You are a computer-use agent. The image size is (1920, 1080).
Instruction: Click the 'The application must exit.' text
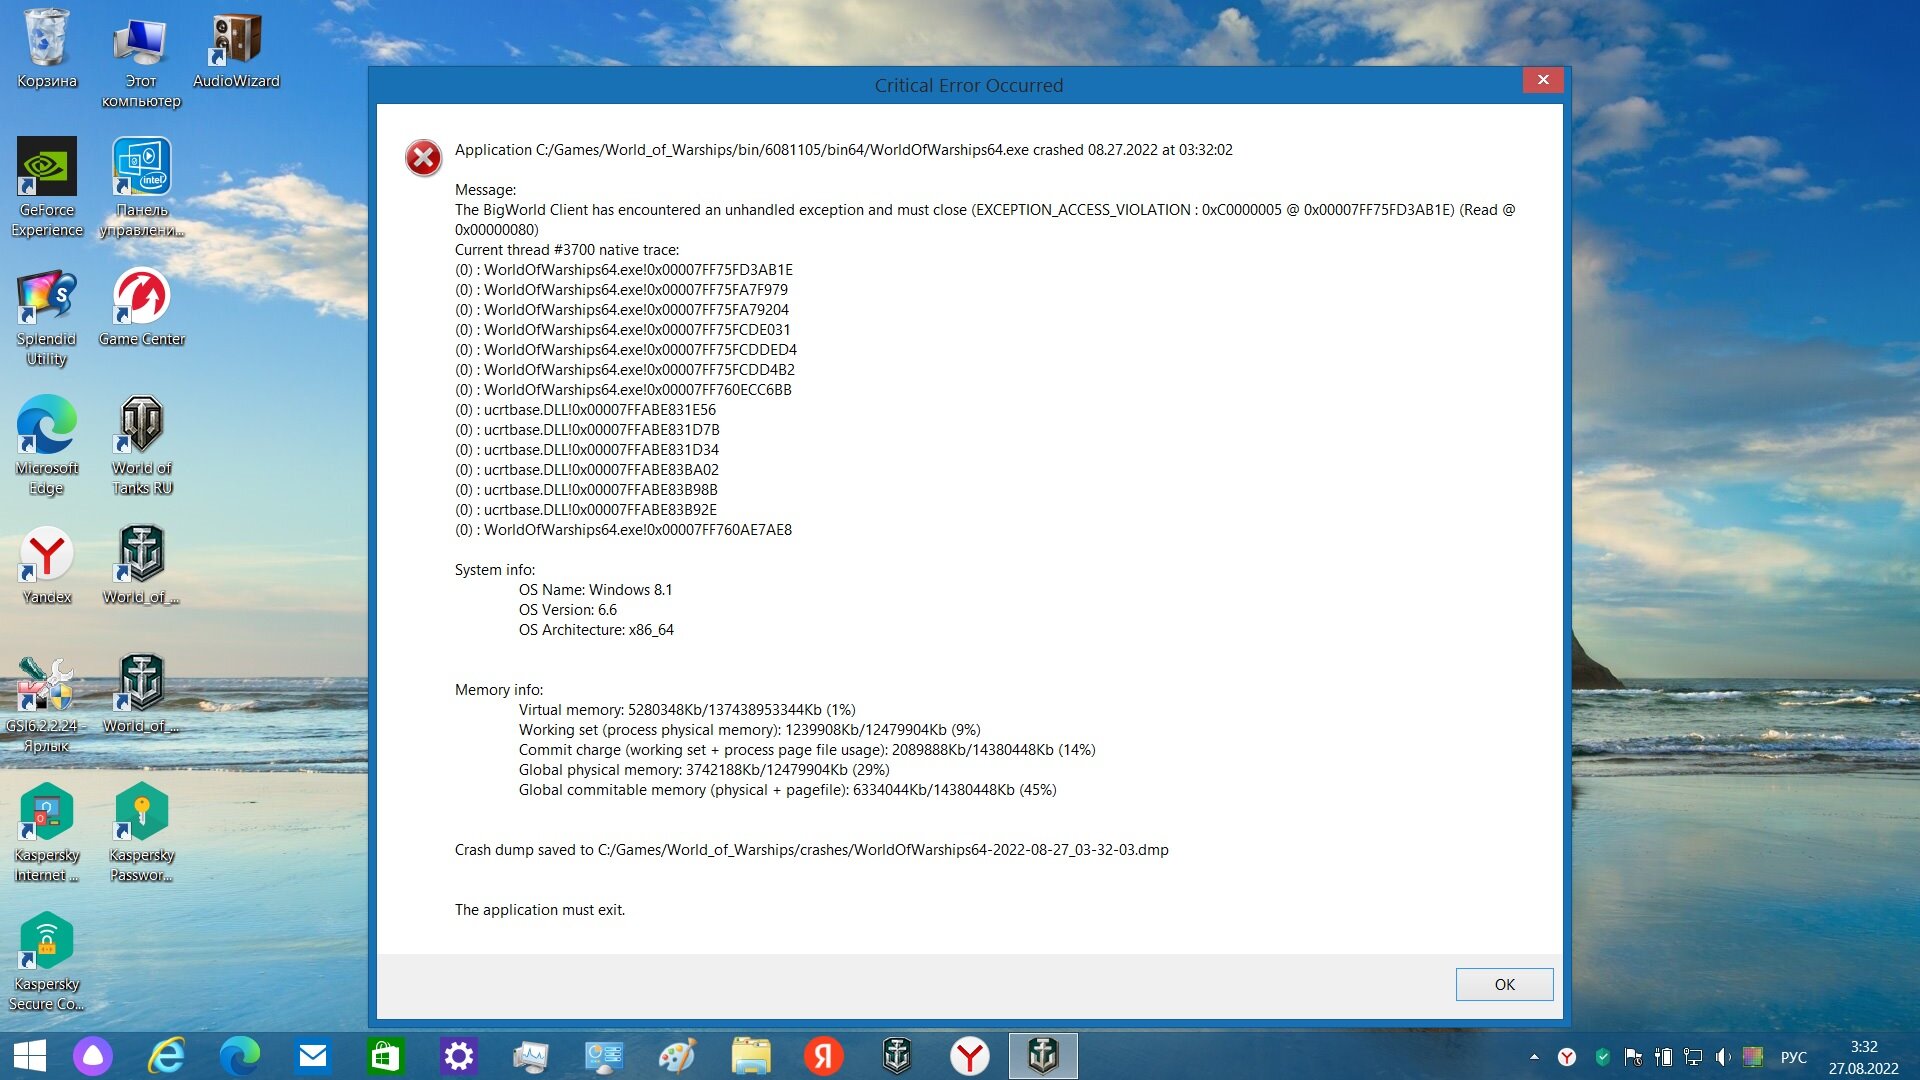(540, 910)
